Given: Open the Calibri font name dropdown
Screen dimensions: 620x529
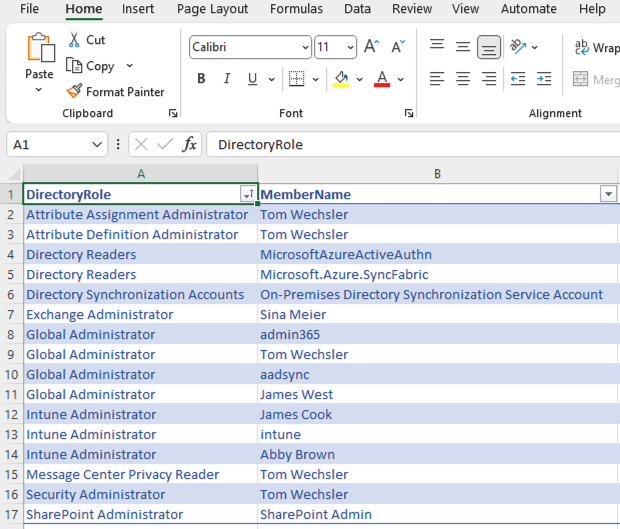Looking at the screenshot, I should 304,47.
